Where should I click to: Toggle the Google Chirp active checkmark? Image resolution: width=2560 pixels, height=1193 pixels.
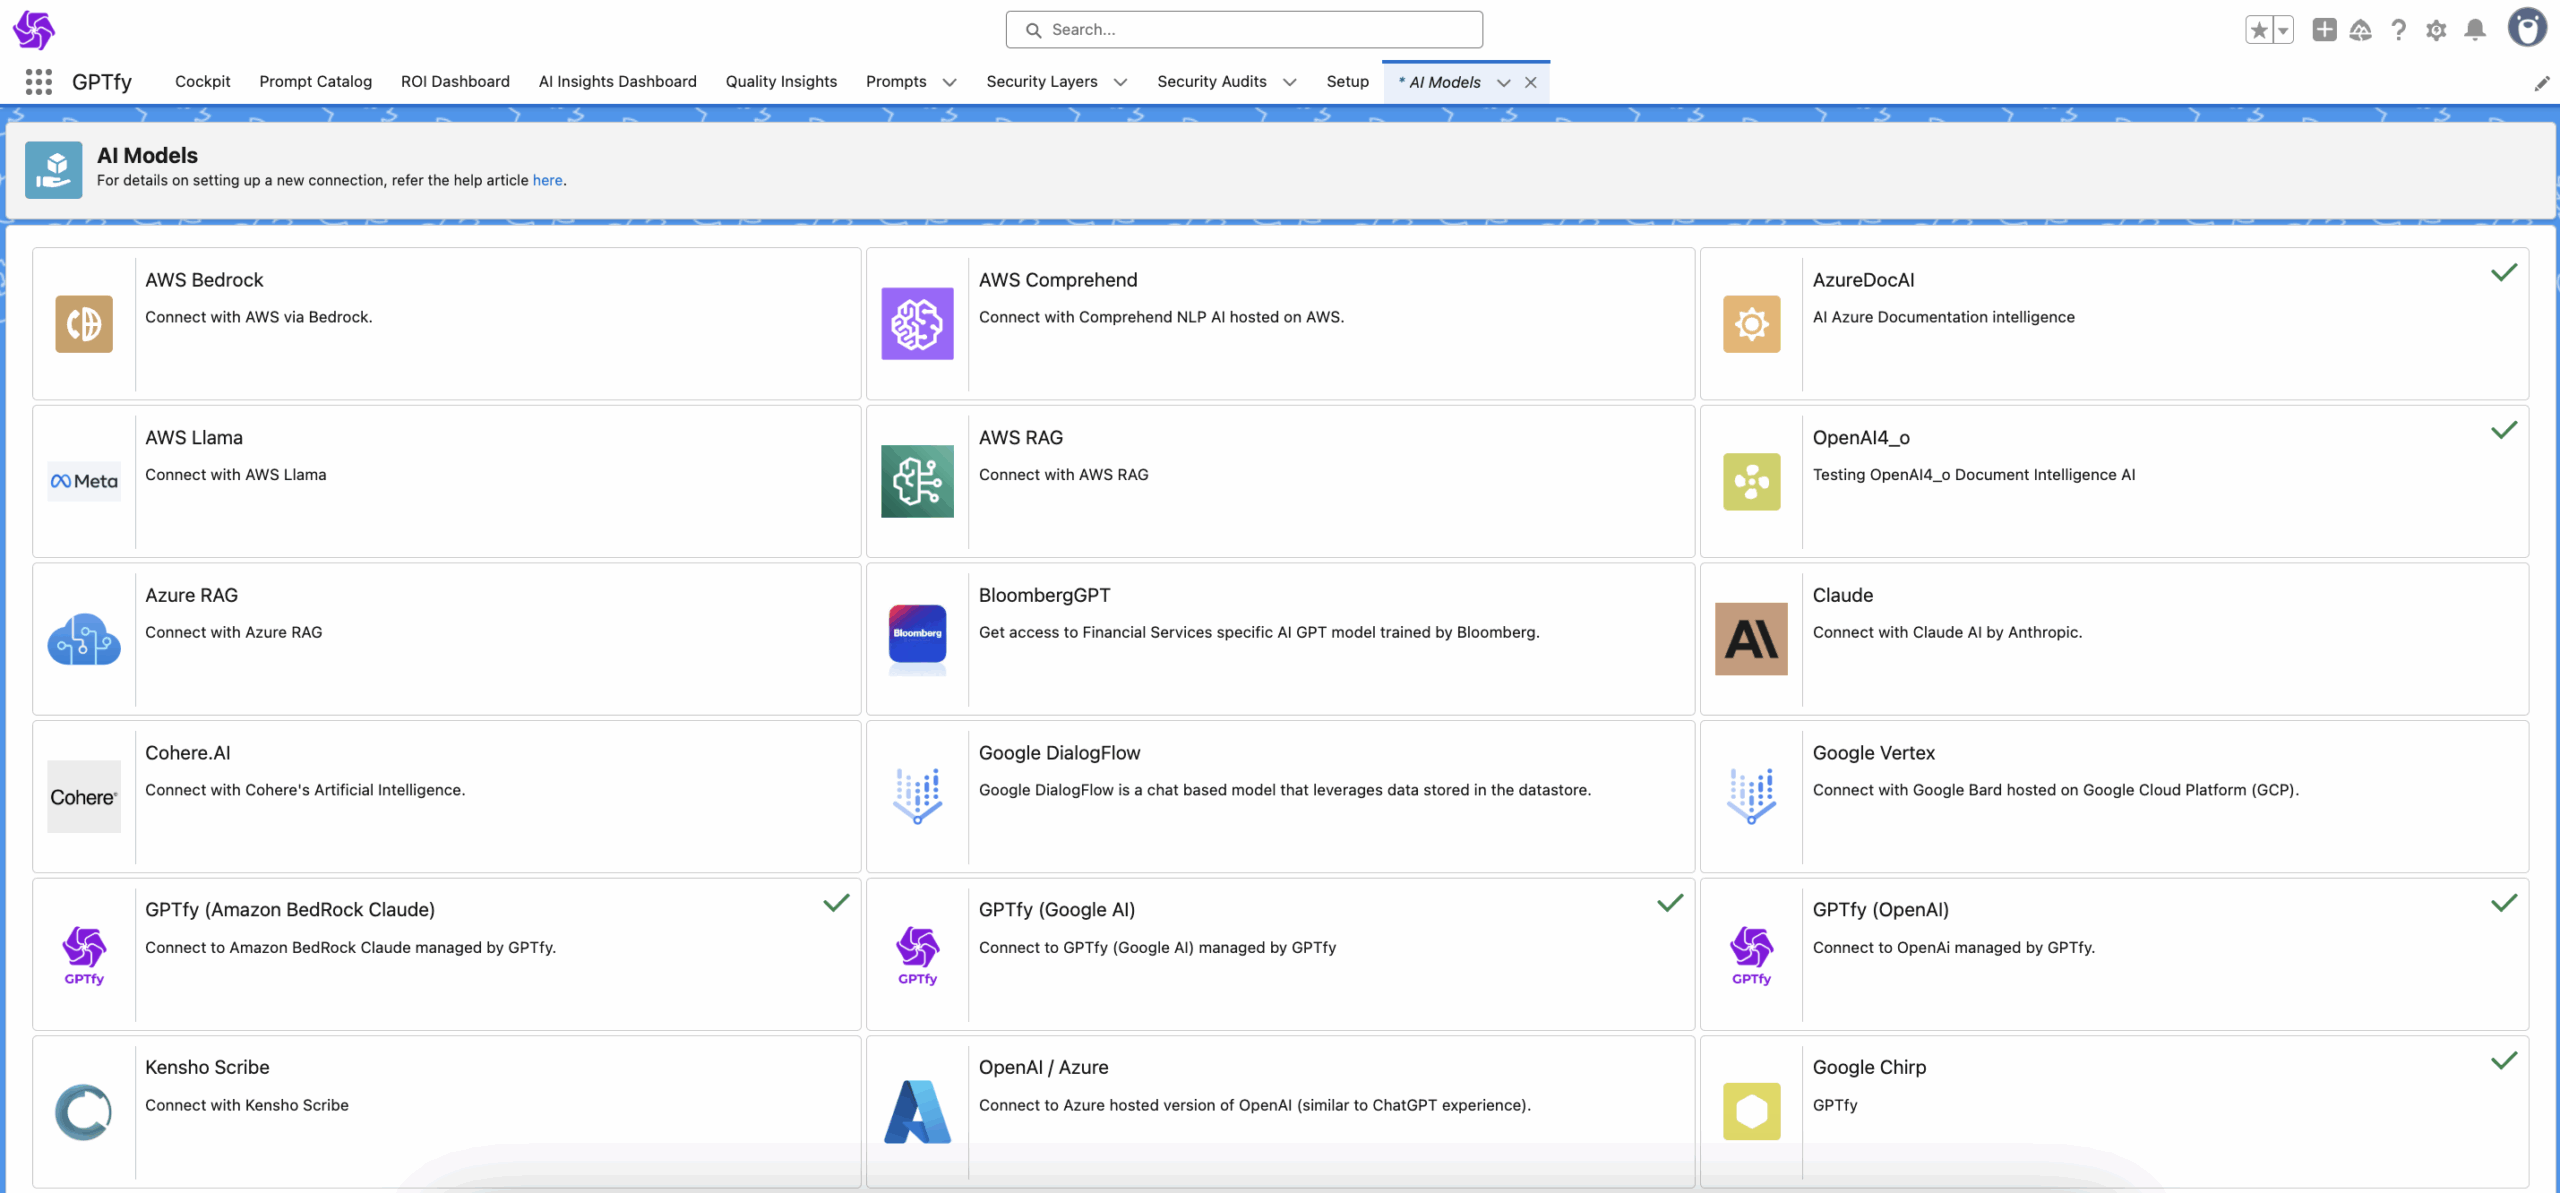[x=2504, y=1060]
